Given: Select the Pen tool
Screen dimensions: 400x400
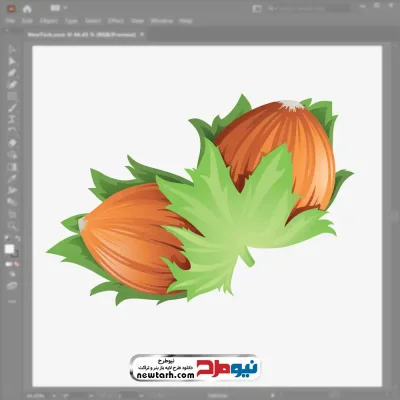Looking at the screenshot, I should point(12,73).
